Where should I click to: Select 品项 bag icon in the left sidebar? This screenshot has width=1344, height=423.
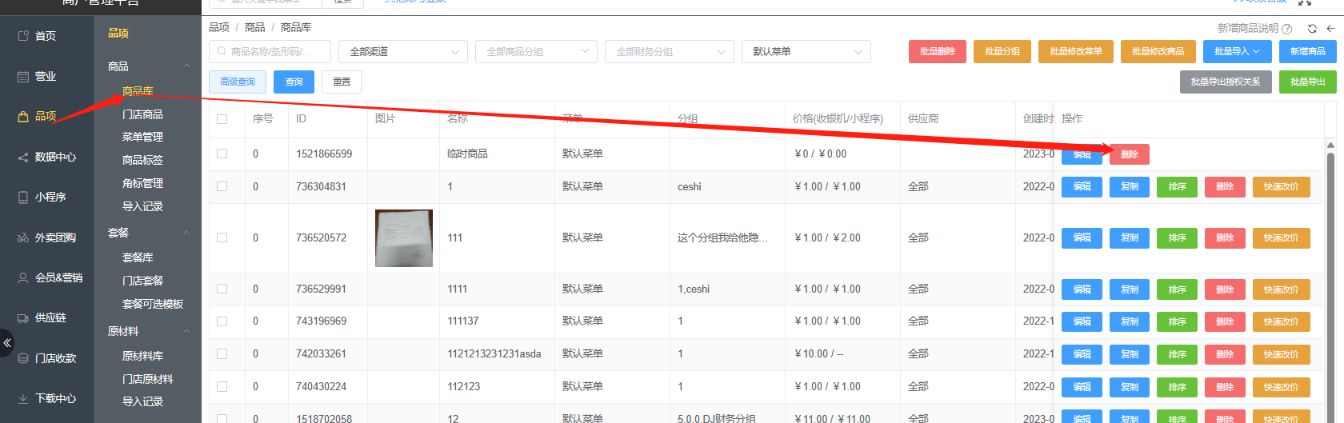23,117
